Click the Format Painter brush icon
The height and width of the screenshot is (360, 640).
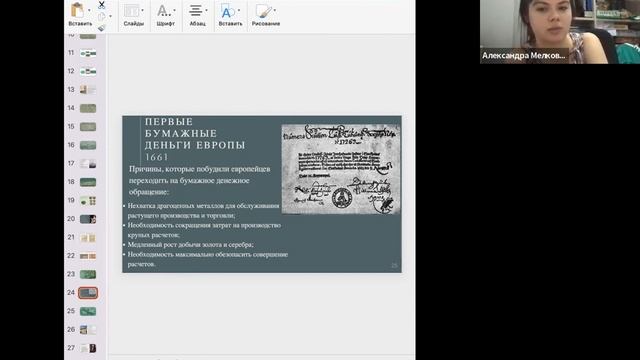(102, 27)
